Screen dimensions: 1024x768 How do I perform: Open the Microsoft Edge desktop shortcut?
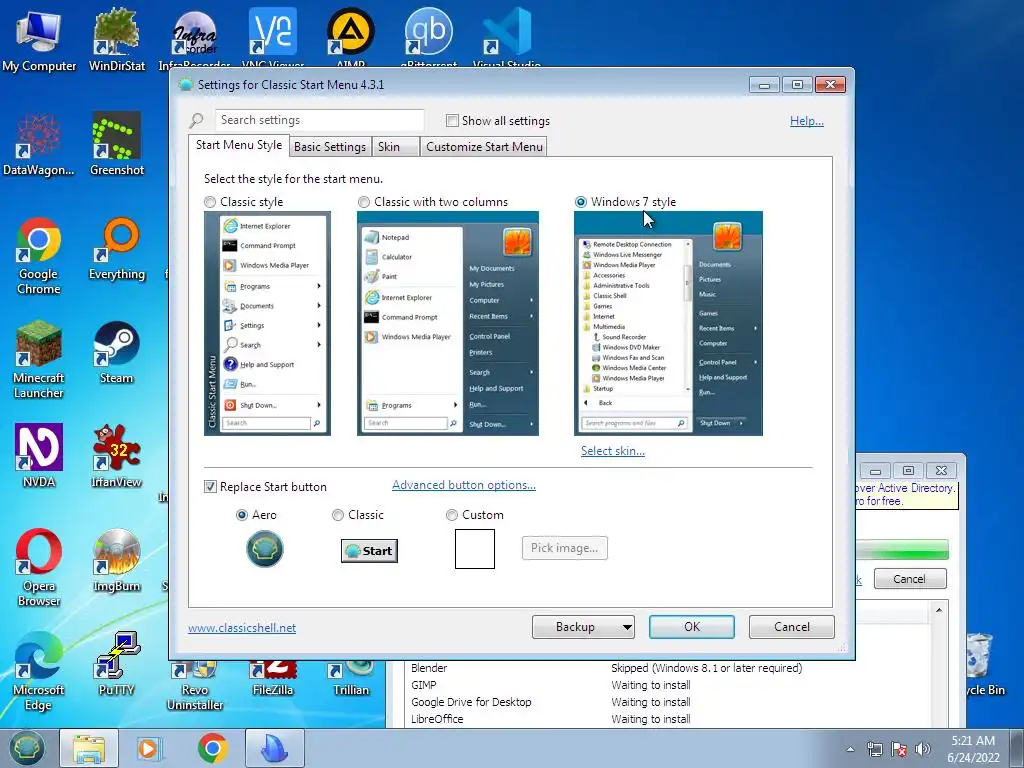point(39,671)
